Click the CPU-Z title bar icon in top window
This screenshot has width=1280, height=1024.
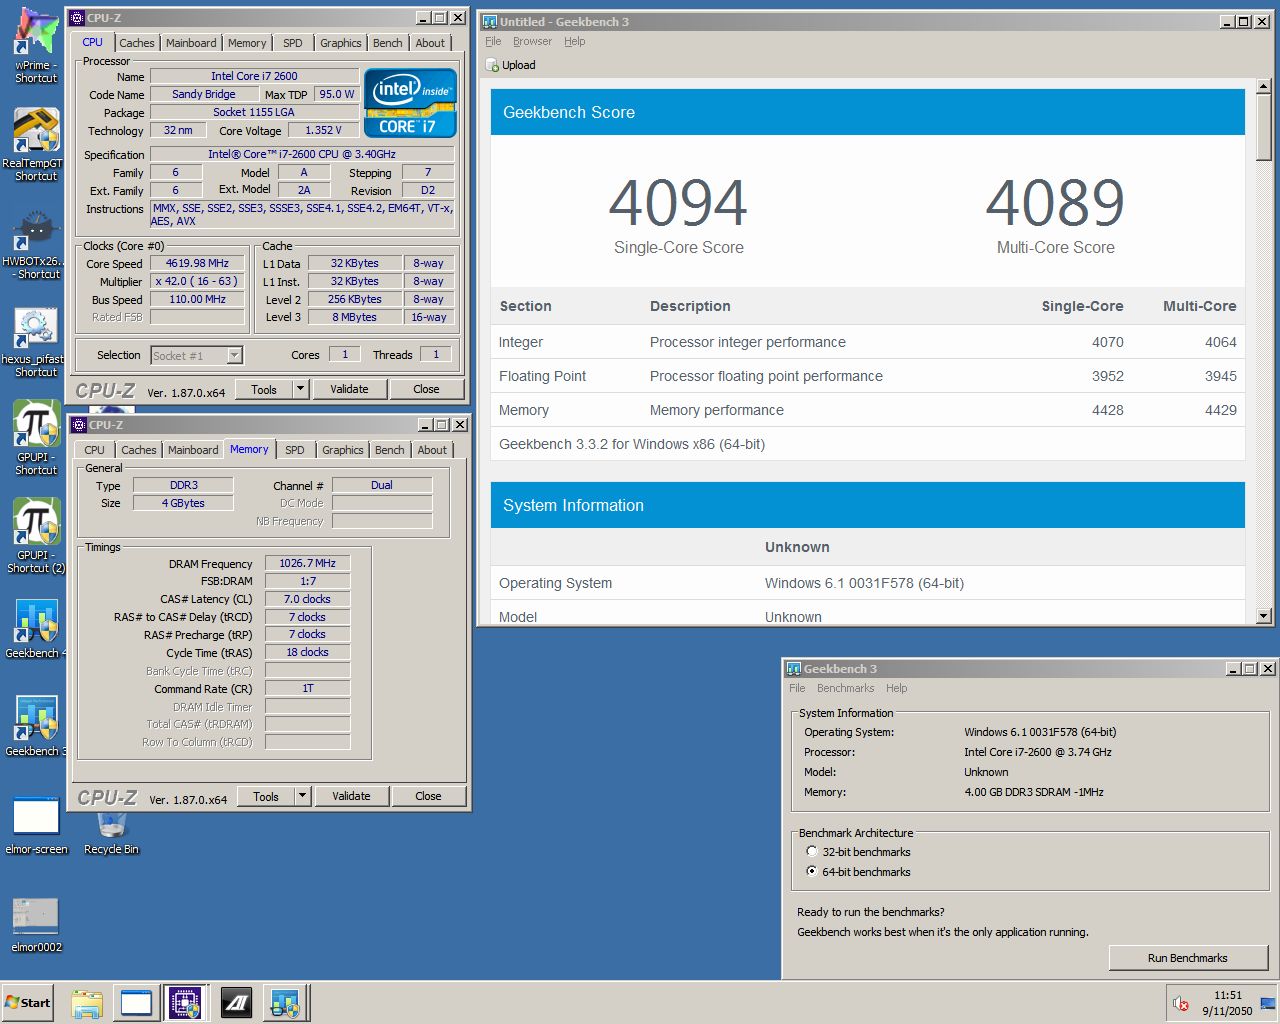click(x=77, y=18)
